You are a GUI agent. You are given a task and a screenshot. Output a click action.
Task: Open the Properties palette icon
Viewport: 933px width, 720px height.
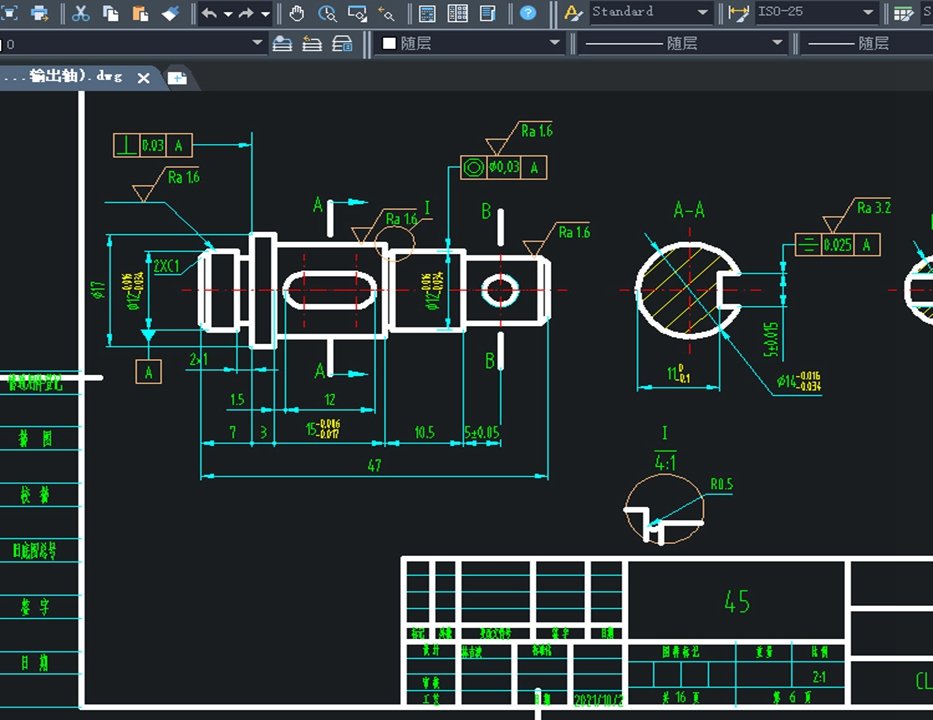(x=427, y=12)
